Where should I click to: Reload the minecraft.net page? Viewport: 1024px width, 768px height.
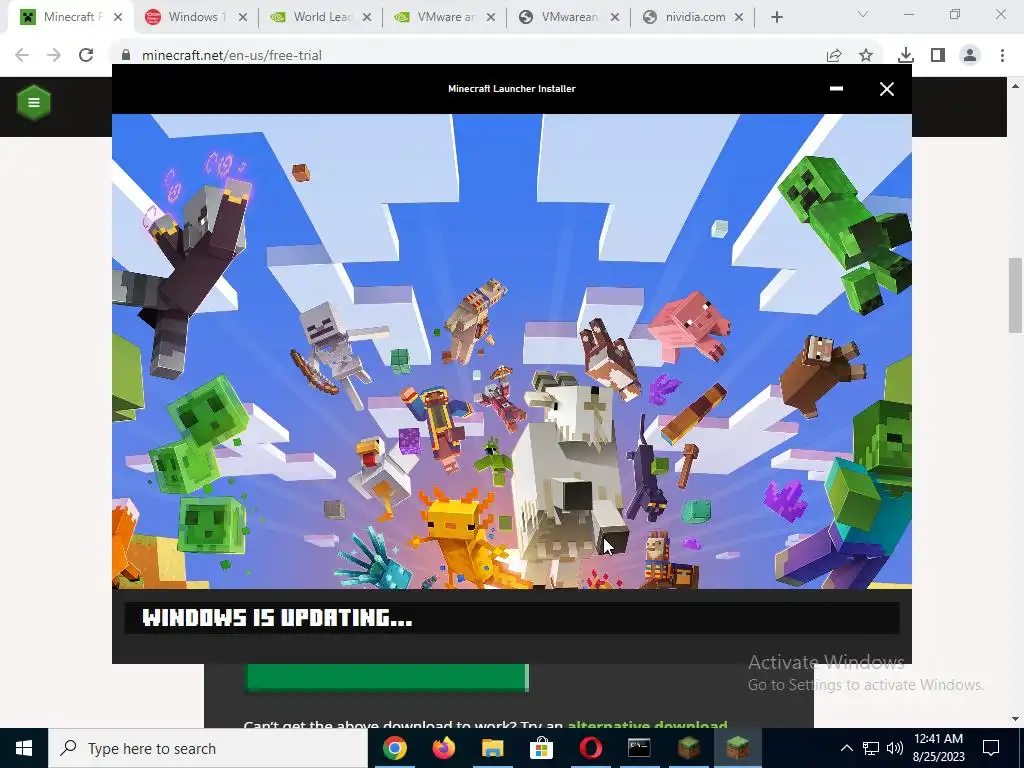(86, 55)
